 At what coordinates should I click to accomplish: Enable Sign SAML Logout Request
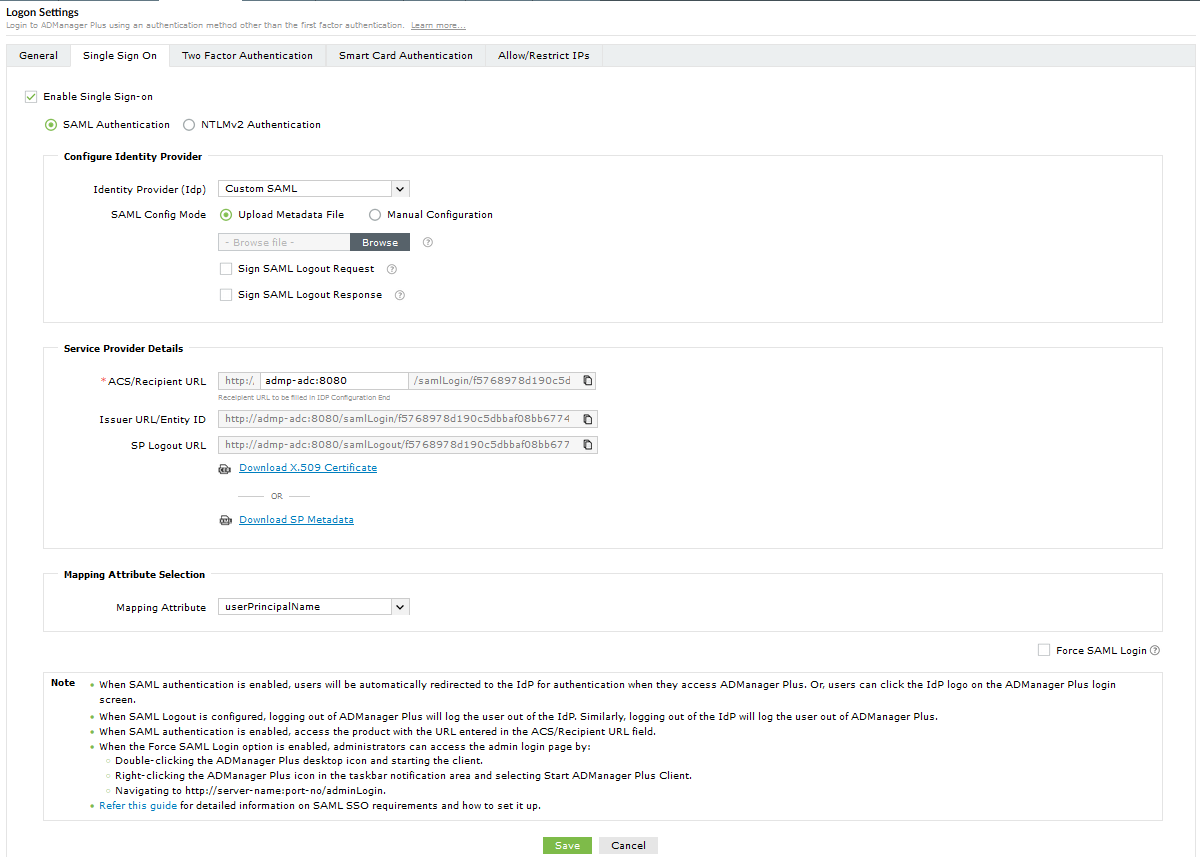point(226,269)
